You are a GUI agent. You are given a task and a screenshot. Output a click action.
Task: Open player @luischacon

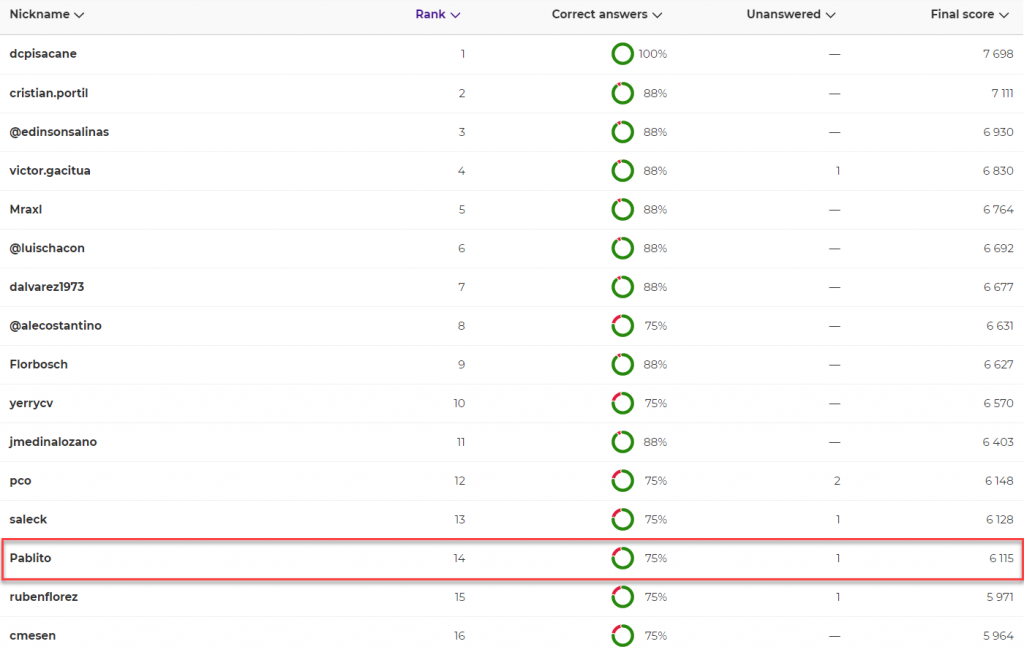47,248
